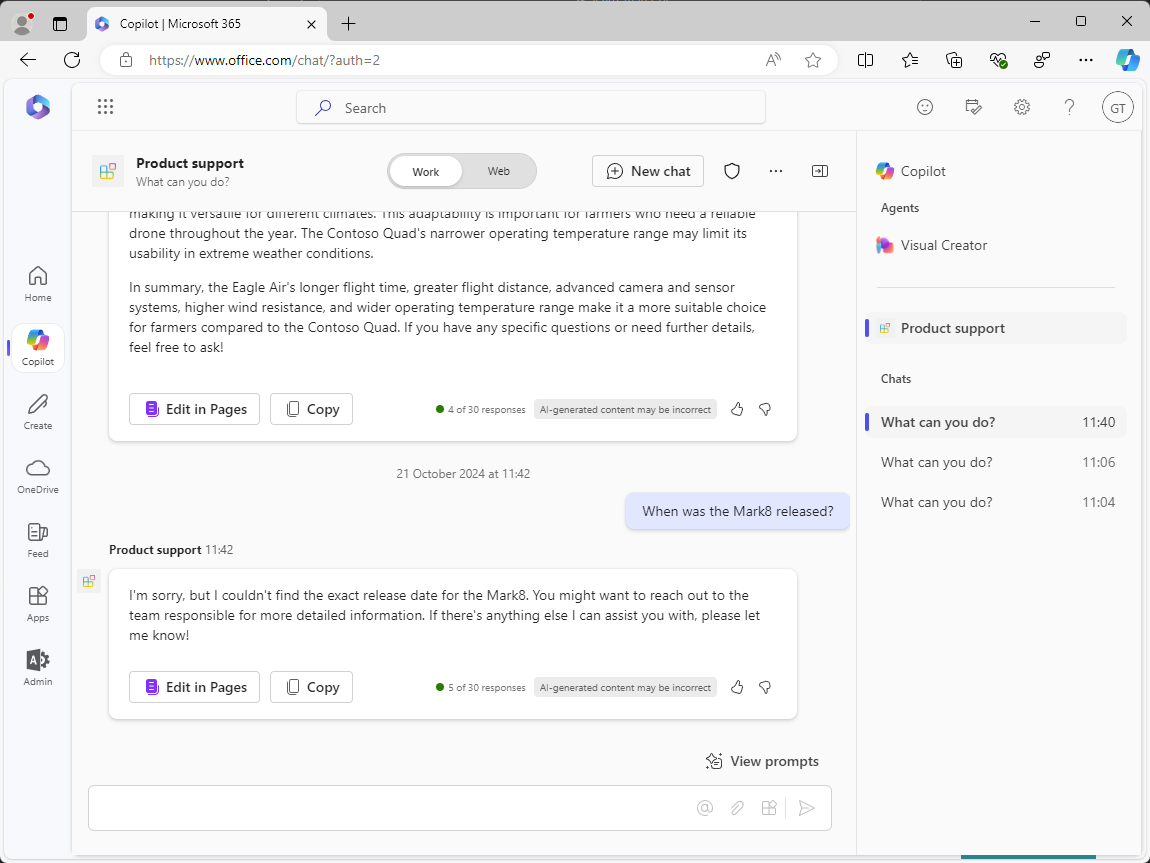Click Edit in Pages on the Mark8 response
The width and height of the screenshot is (1150, 863).
pyautogui.click(x=194, y=687)
